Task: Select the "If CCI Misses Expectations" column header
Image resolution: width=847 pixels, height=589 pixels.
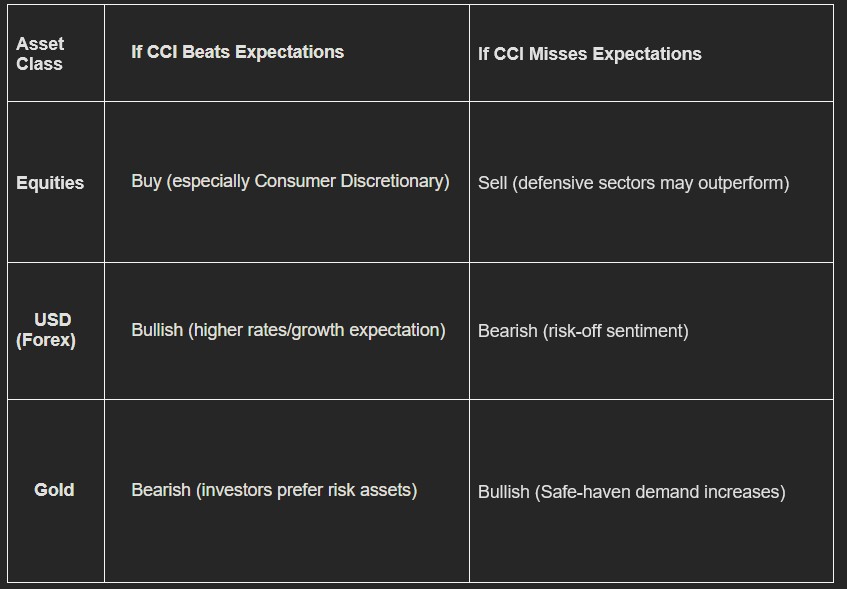Action: pyautogui.click(x=589, y=54)
